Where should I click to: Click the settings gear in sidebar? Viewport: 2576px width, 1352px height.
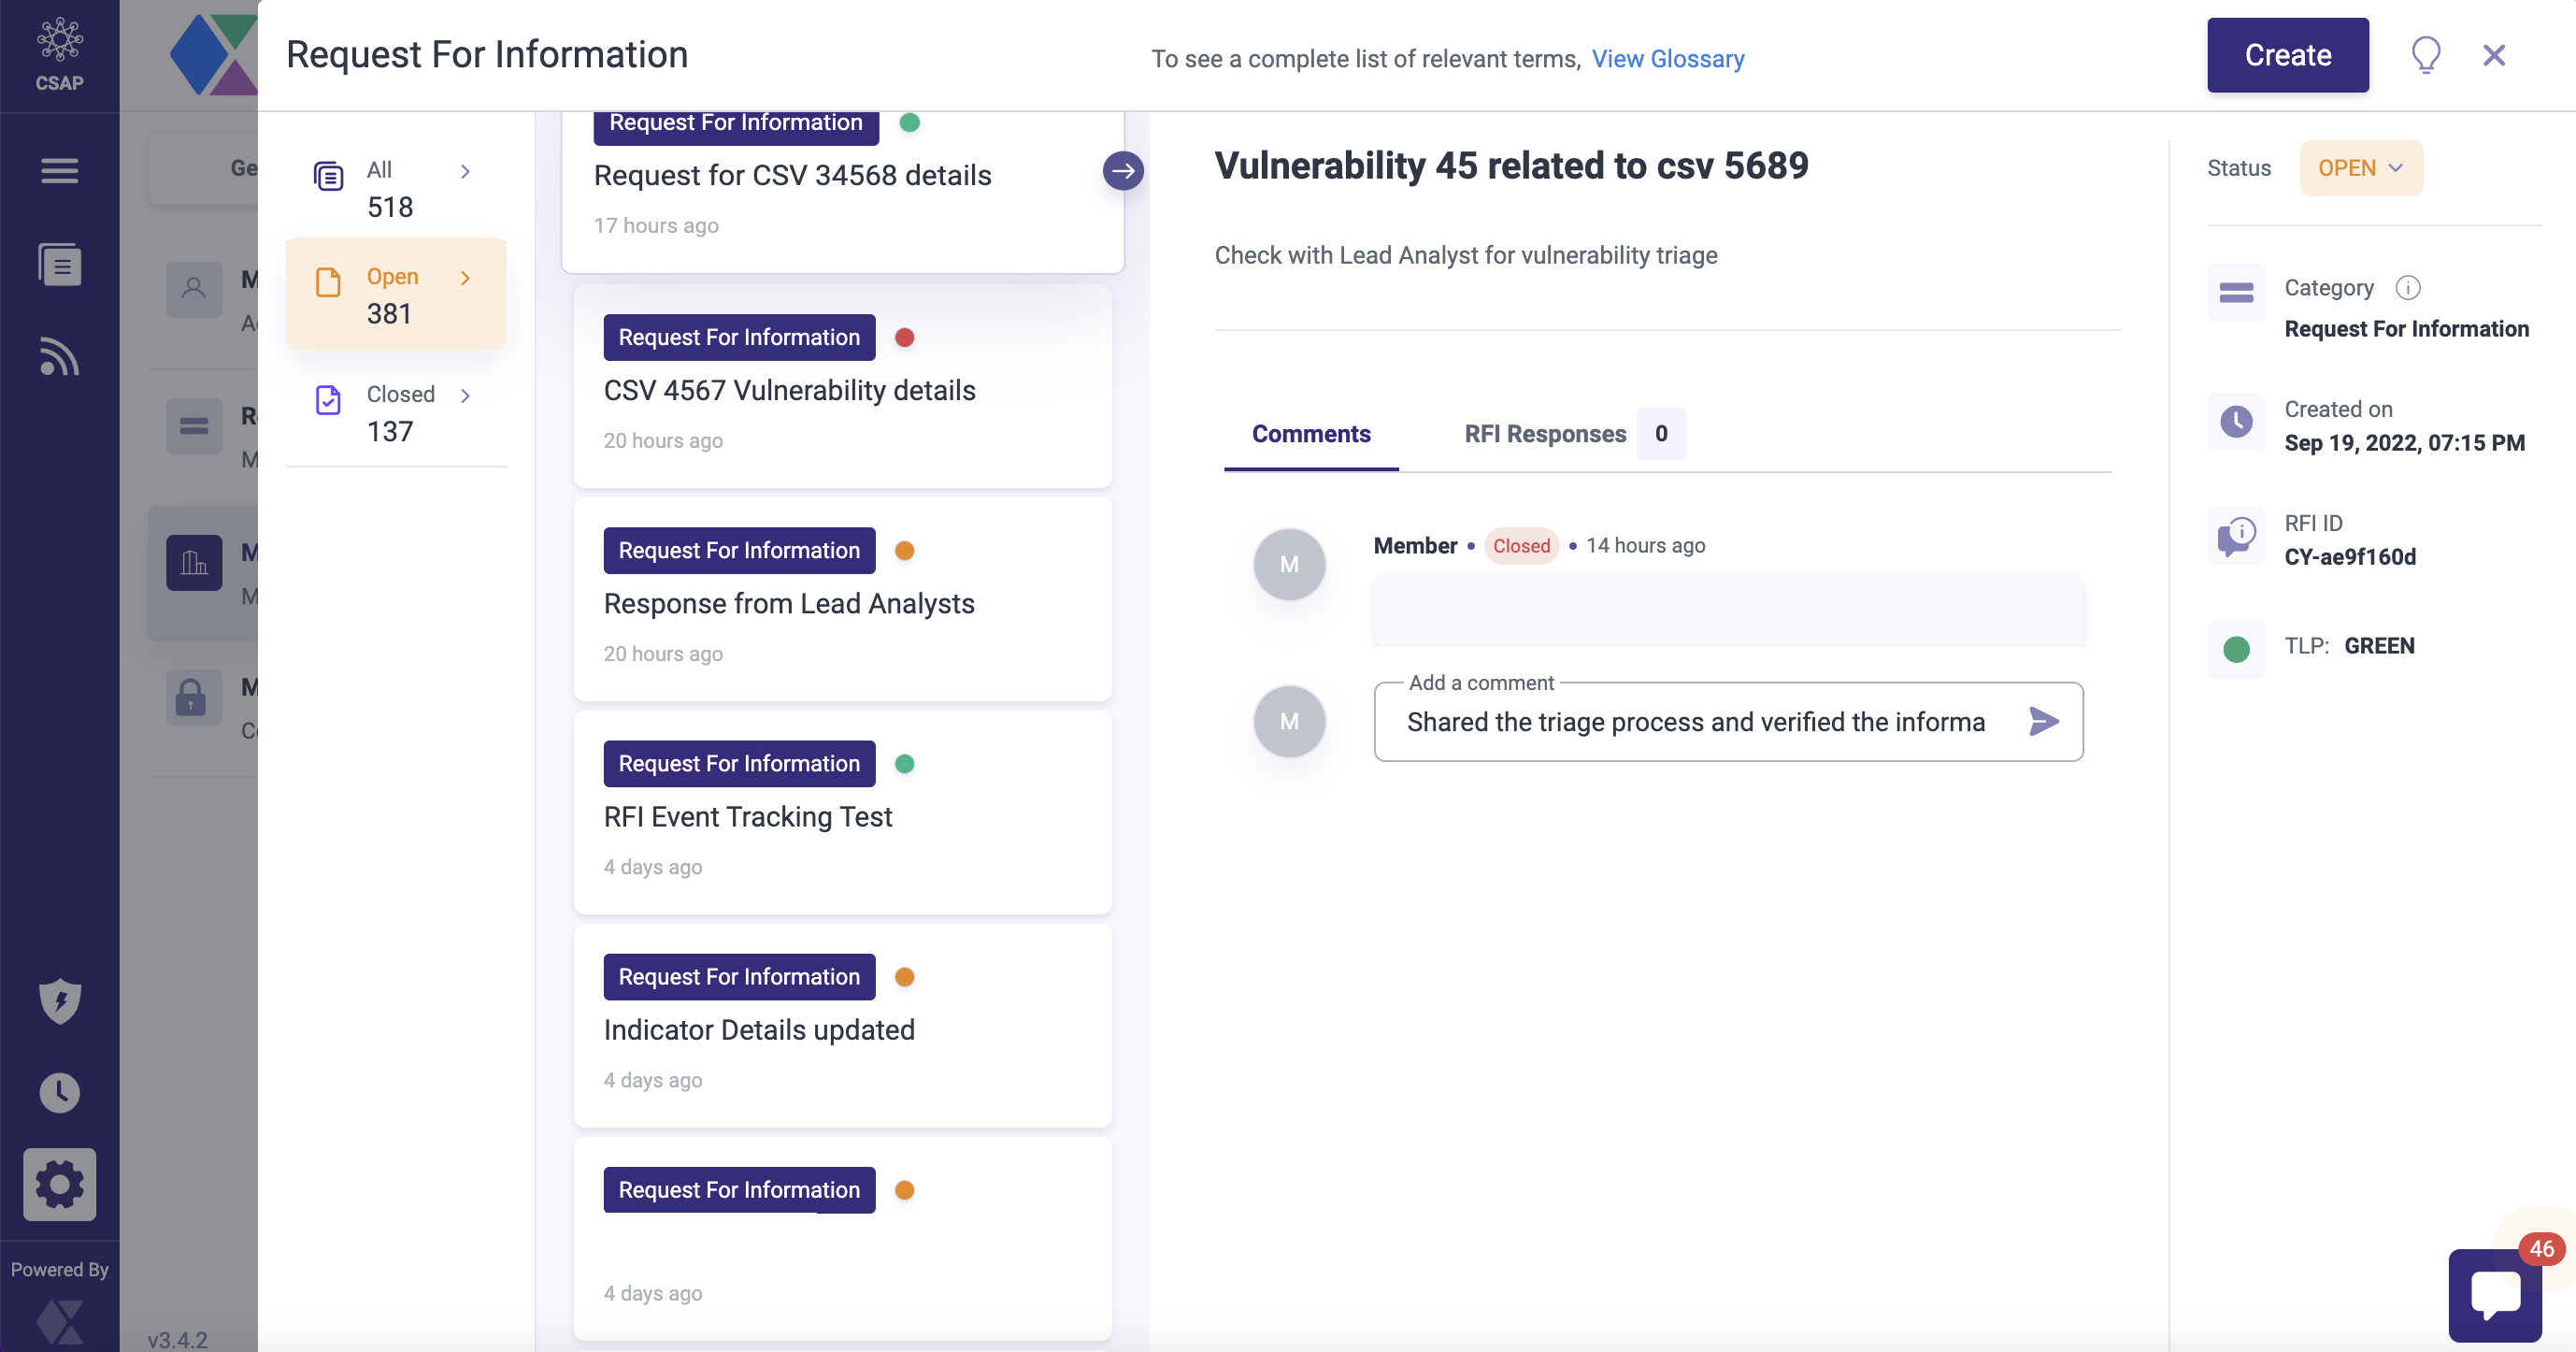59,1184
